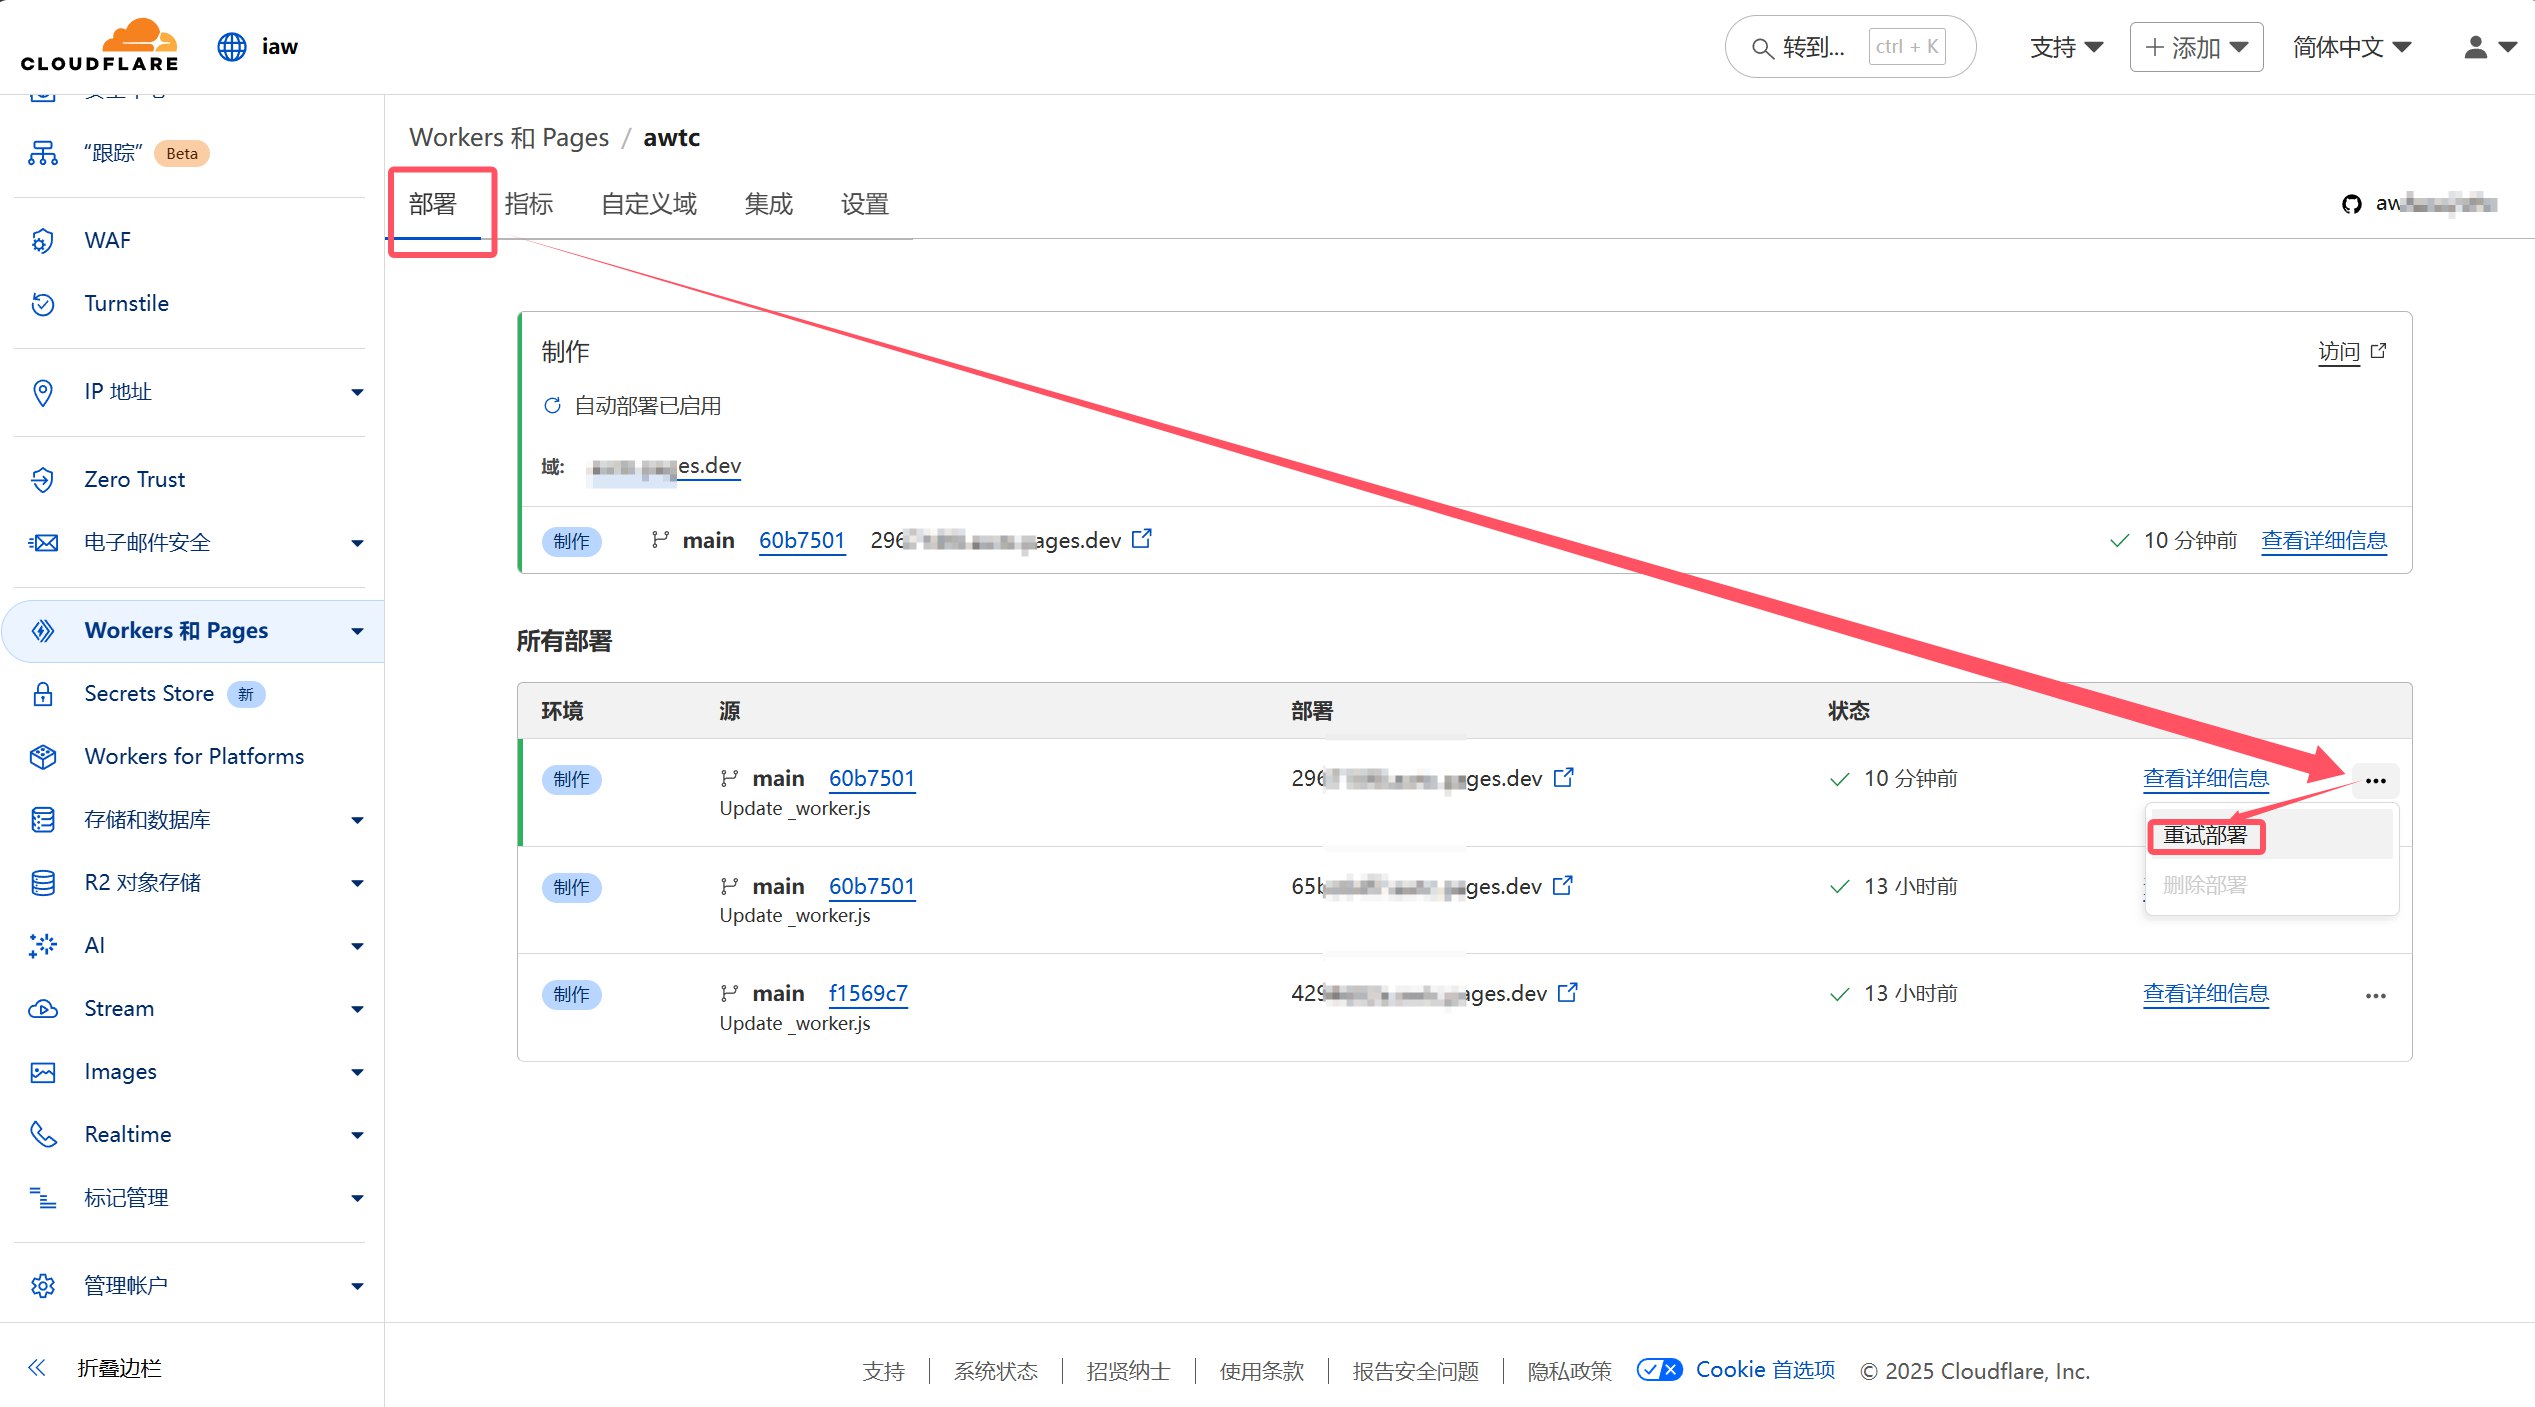Click the WAF shield icon
The image size is (2535, 1407).
(43, 241)
